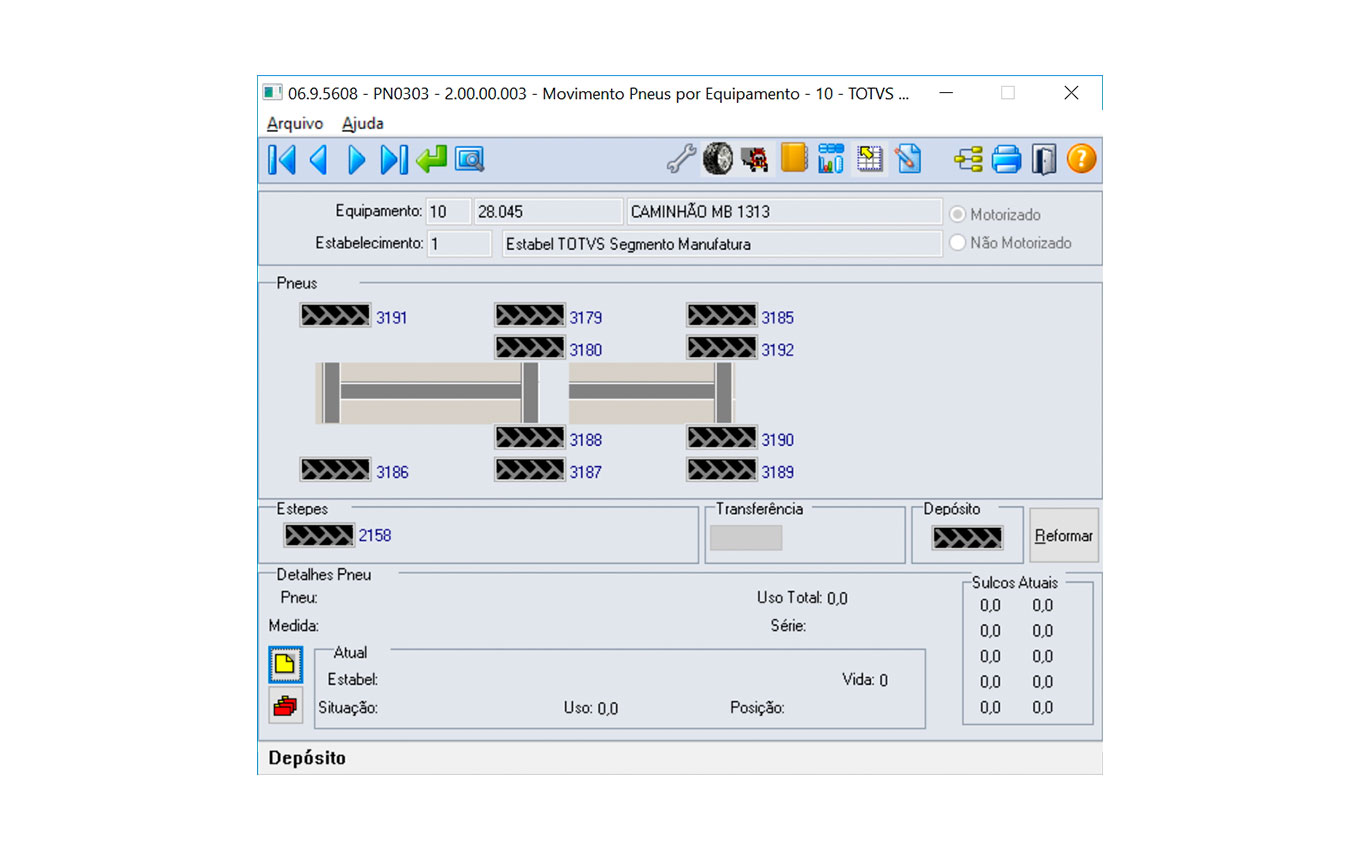The height and width of the screenshot is (850, 1360).
Task: Open the Ajuda menu
Action: pyautogui.click(x=363, y=124)
